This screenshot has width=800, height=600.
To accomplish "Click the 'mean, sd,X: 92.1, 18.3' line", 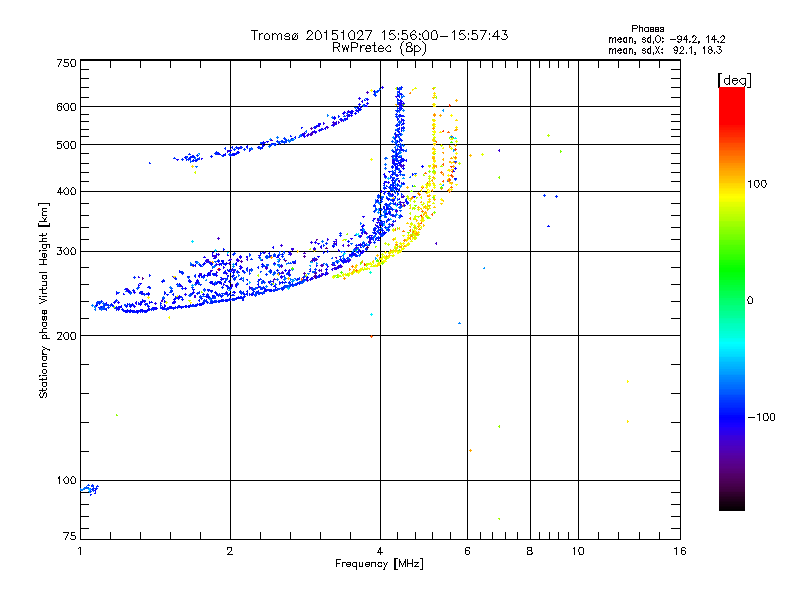I will pyautogui.click(x=665, y=50).
